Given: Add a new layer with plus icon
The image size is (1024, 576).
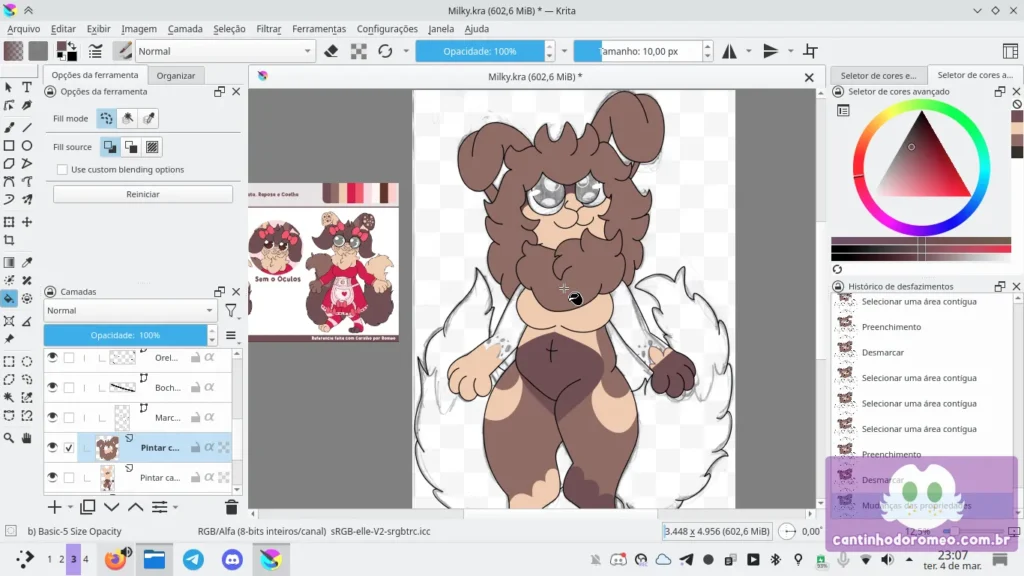Looking at the screenshot, I should [54, 507].
